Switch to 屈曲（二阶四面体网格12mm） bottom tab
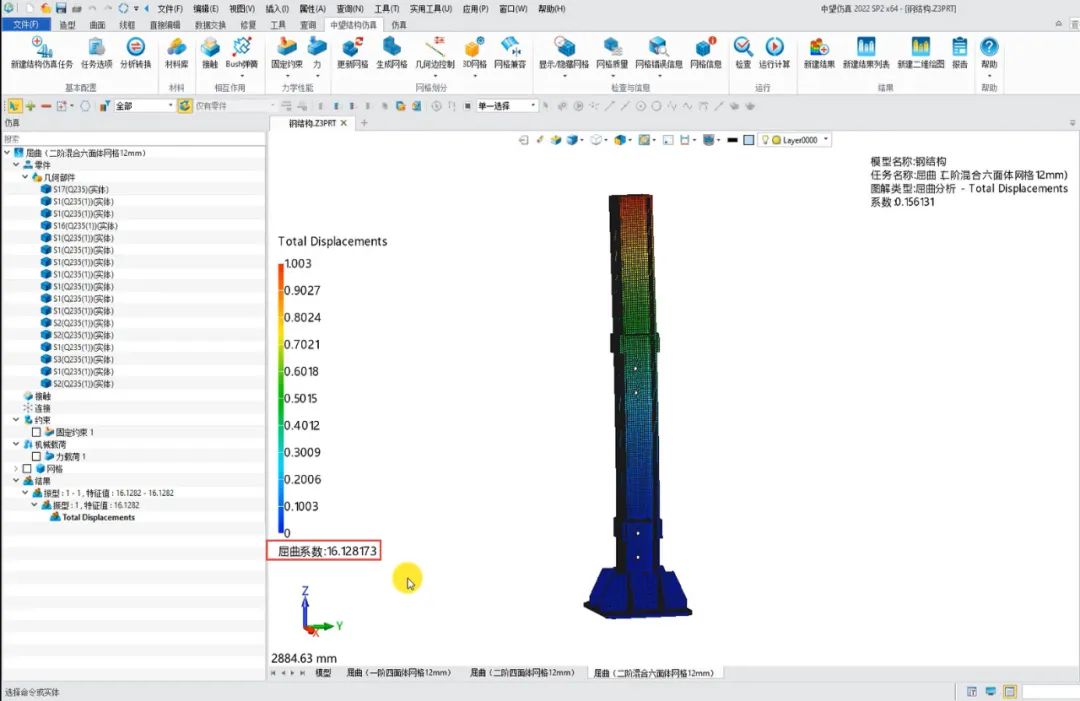 522,673
